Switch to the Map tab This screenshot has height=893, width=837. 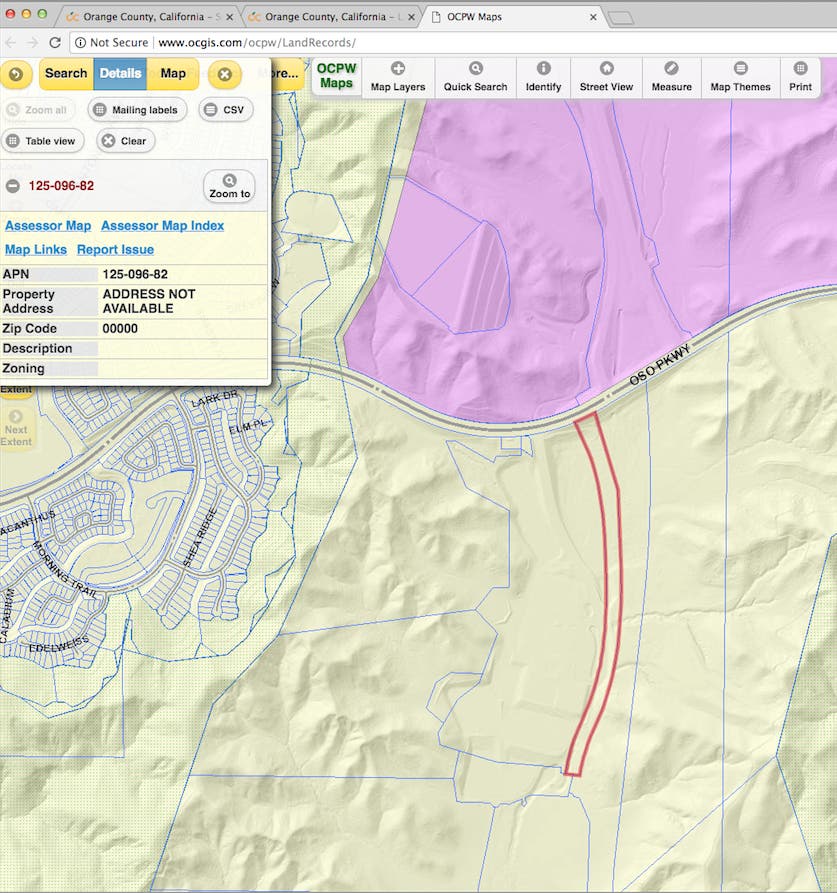pyautogui.click(x=173, y=73)
